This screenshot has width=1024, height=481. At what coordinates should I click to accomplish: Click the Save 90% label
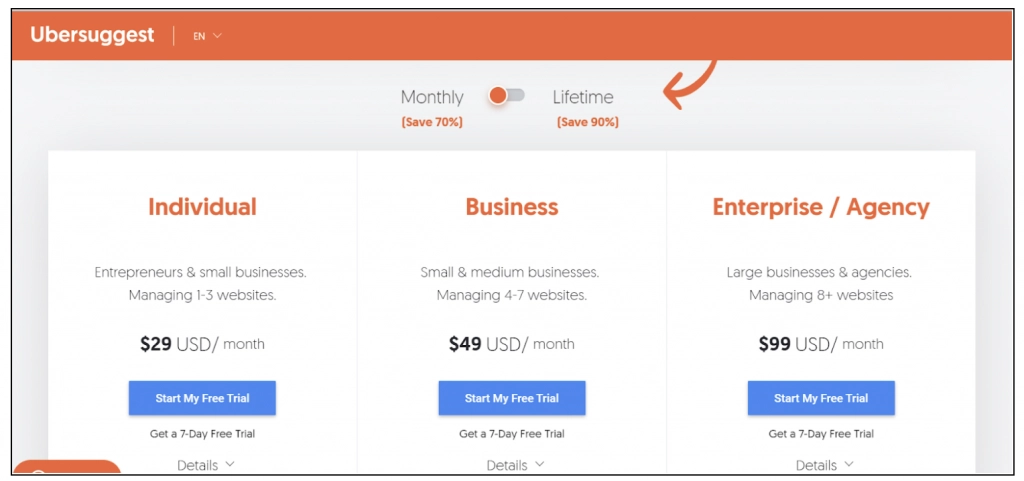click(x=587, y=122)
